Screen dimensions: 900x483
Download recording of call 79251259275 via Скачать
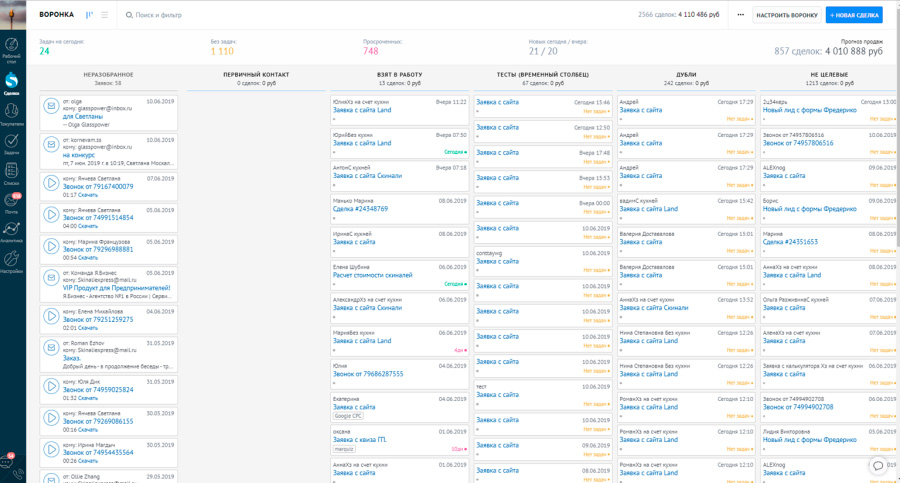tap(88, 328)
